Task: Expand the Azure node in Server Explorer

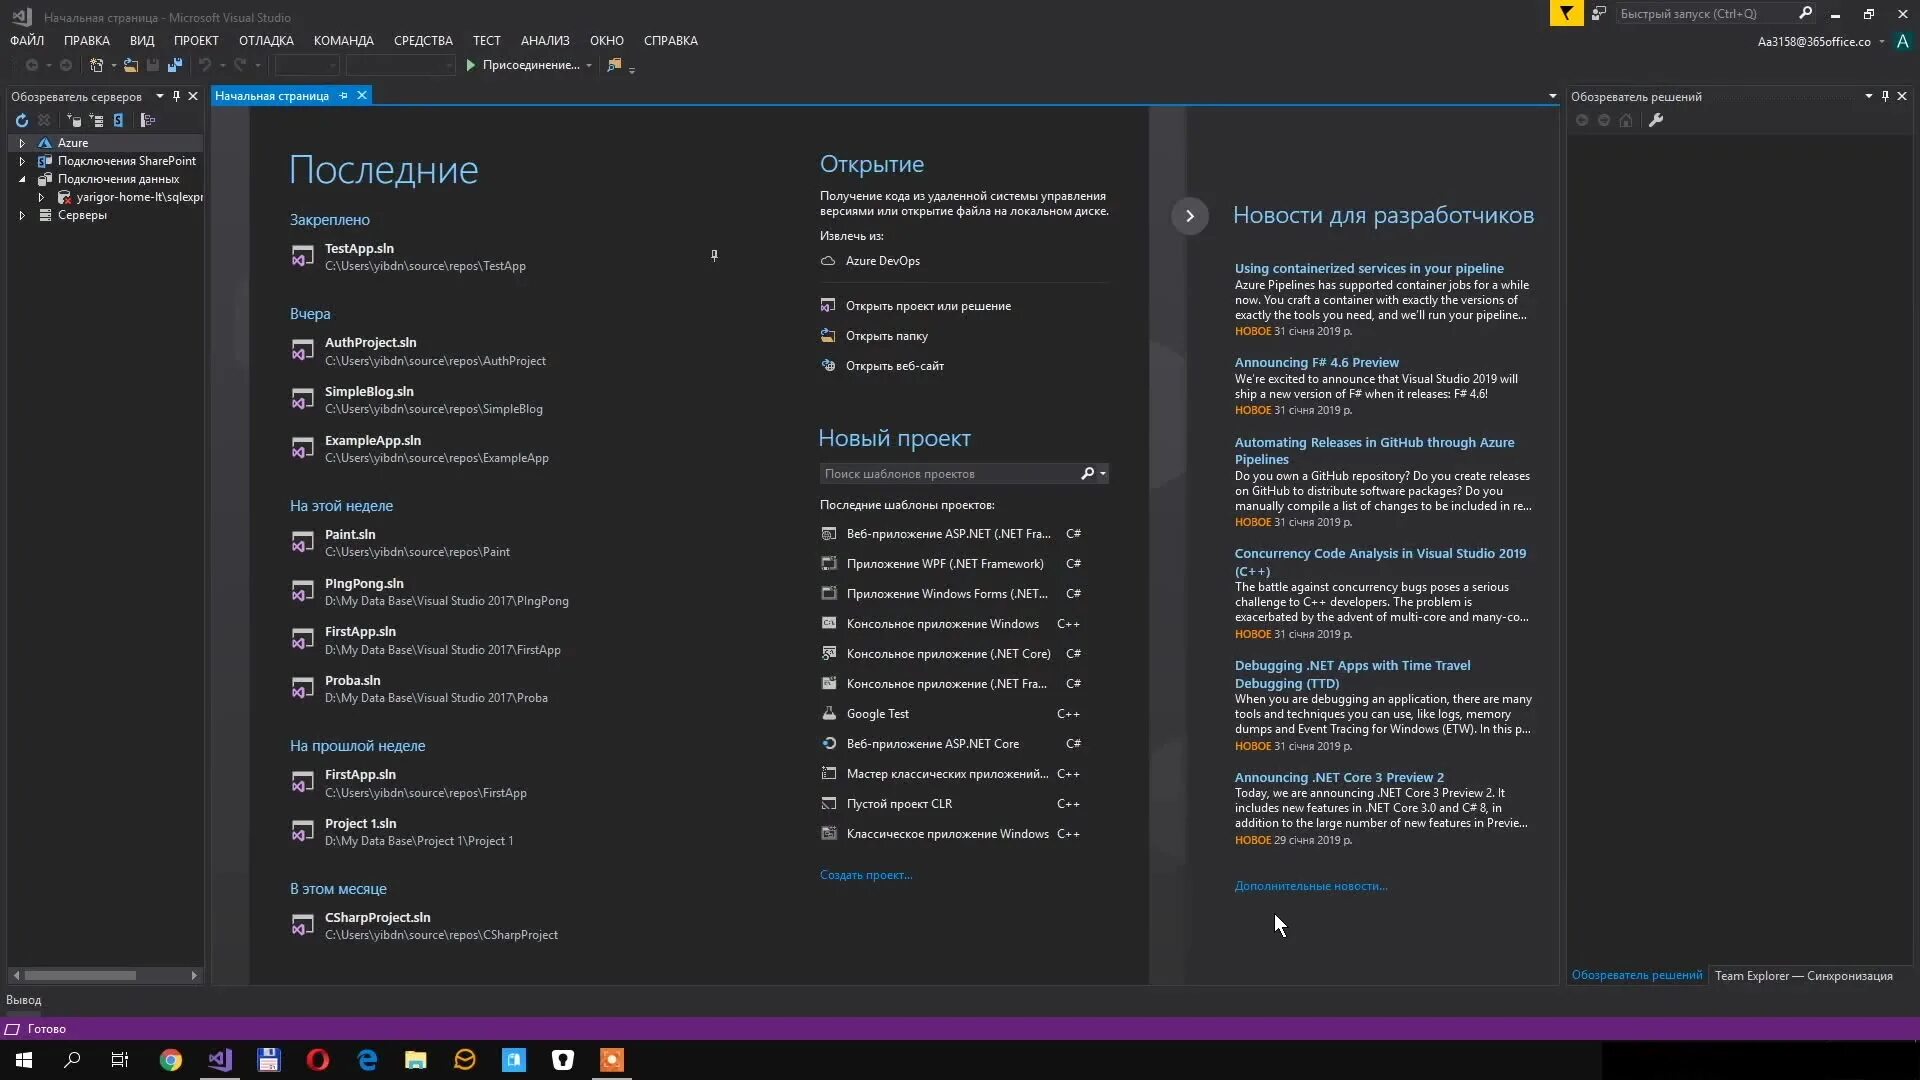Action: (22, 143)
